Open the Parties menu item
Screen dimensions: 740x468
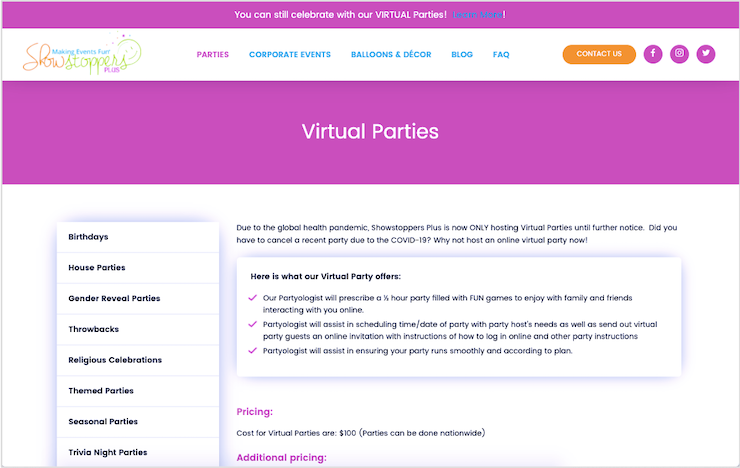213,55
